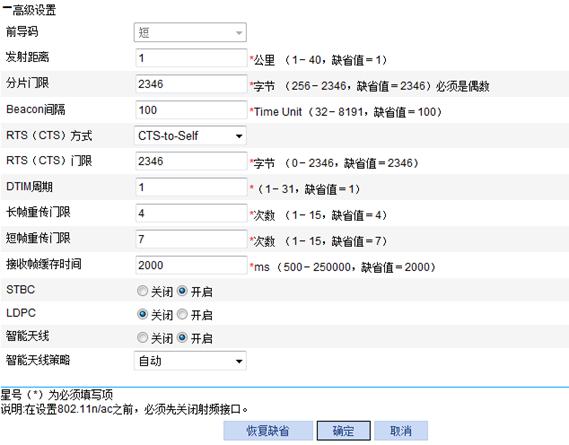Viewport: 569px width, 445px height.
Task: Focus the RTS（CTS）门限 input field
Action: coord(191,161)
